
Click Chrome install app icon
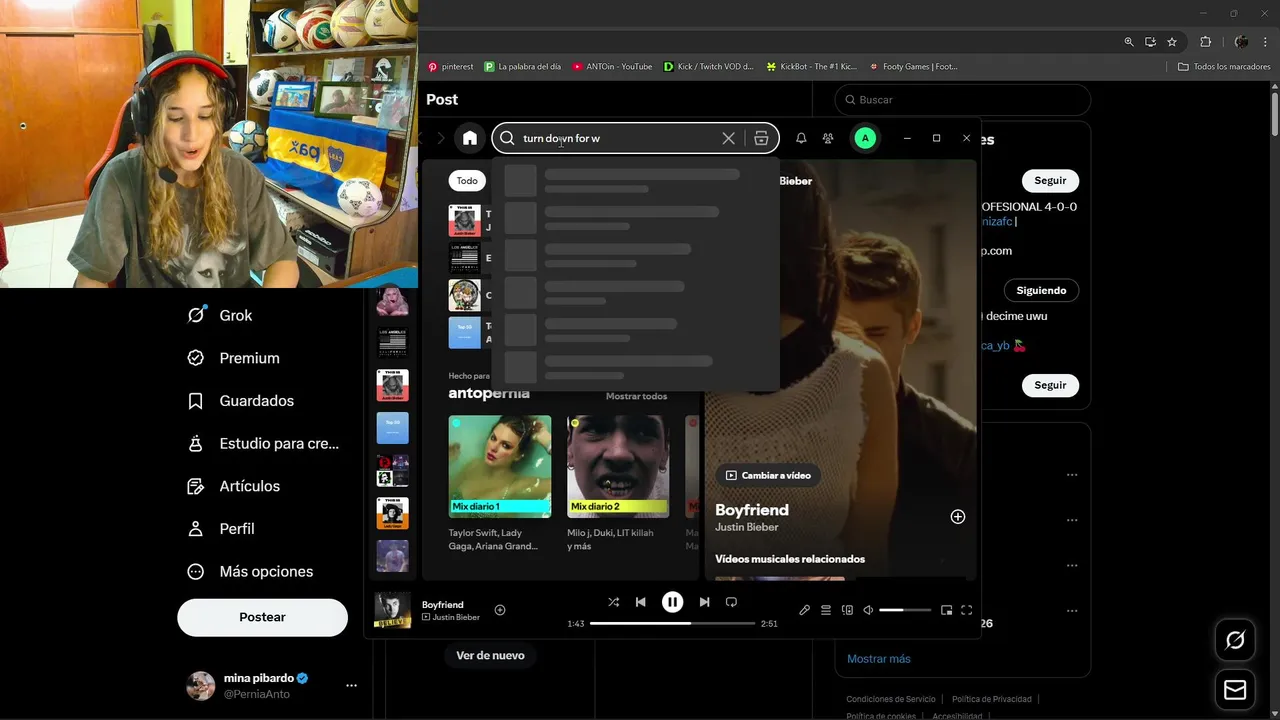pyautogui.click(x=1151, y=42)
